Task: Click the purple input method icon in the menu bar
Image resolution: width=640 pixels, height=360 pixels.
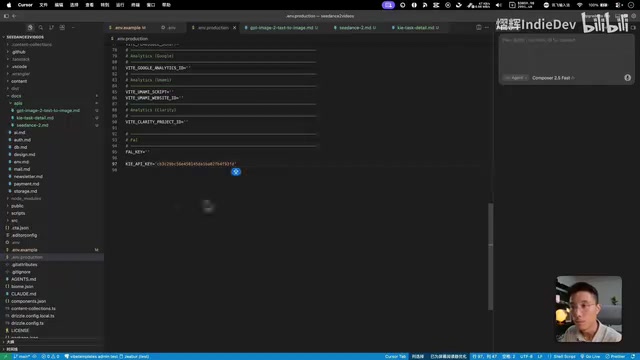Action: pos(388,5)
